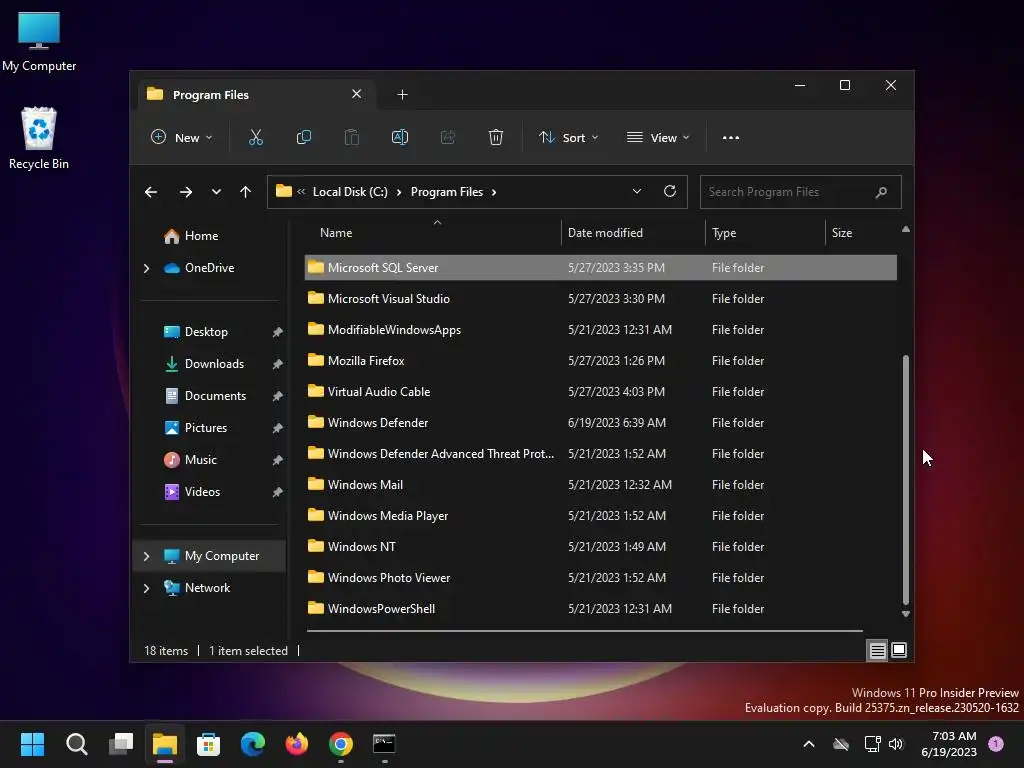Click Local Disk (C:) breadcrumb
This screenshot has height=768, width=1024.
[350, 192]
